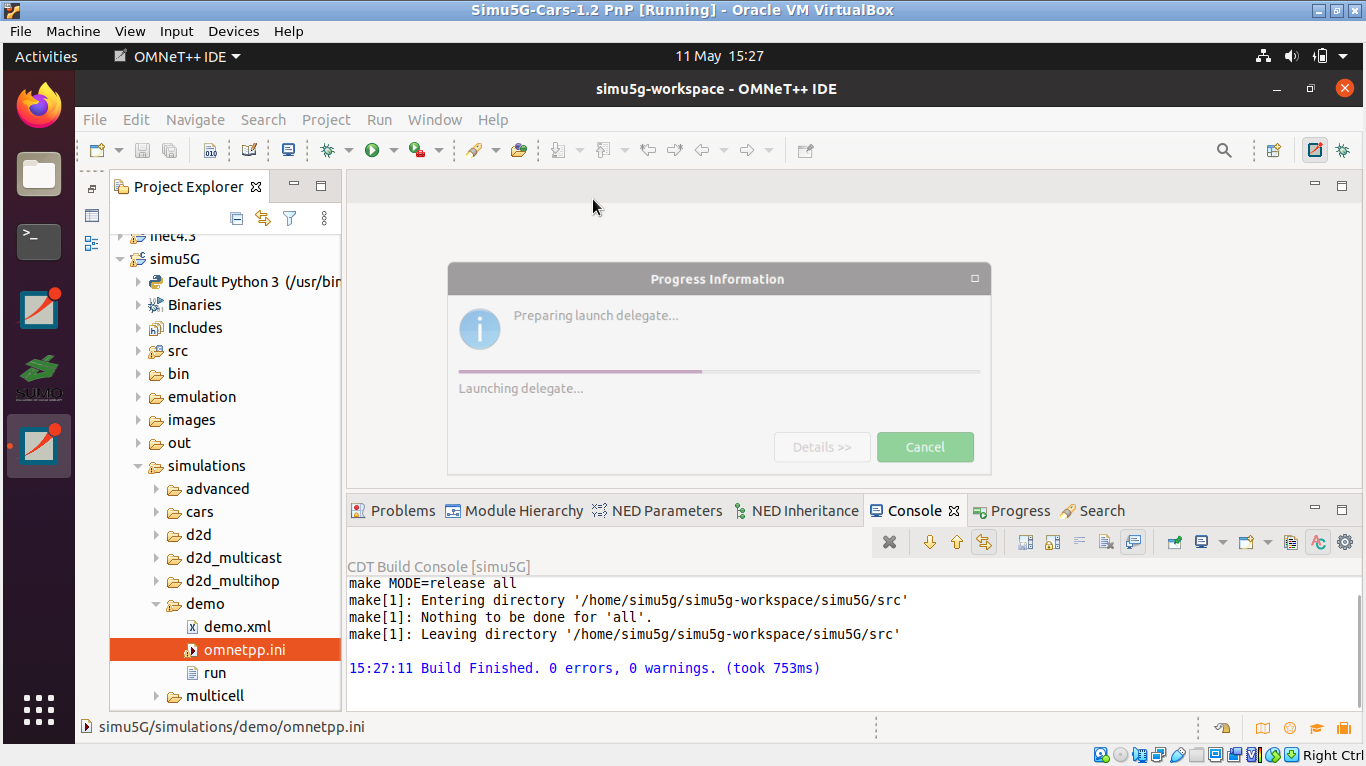Open the OMNeT++ IDE app menu in top bar
This screenshot has width=1366, height=766.
[x=178, y=57]
